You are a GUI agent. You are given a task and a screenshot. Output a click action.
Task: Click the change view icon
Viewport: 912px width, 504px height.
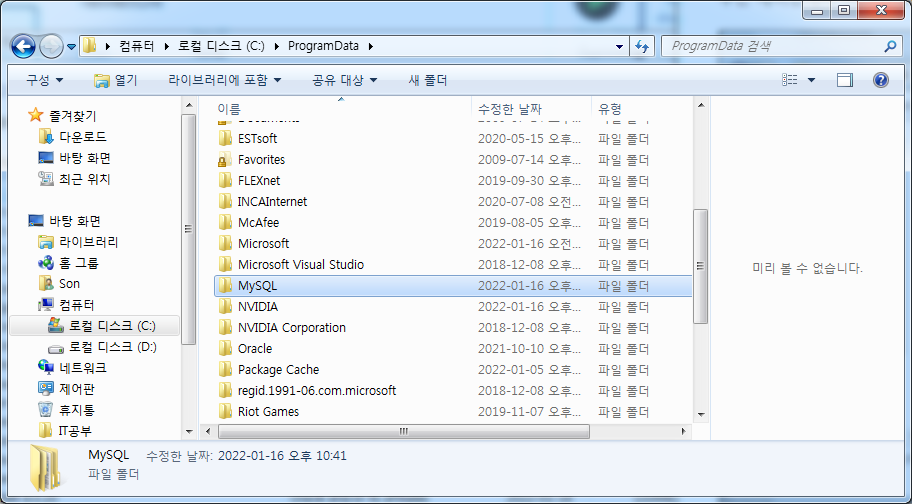(x=789, y=80)
